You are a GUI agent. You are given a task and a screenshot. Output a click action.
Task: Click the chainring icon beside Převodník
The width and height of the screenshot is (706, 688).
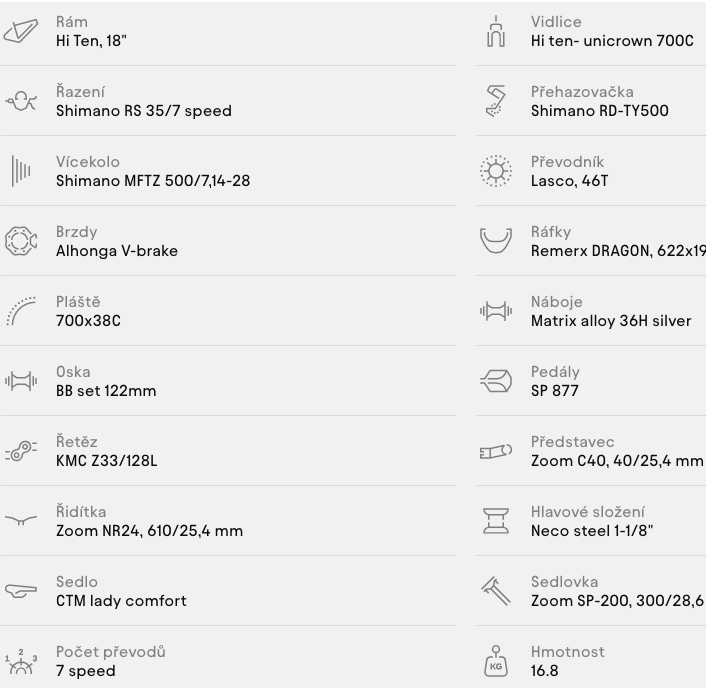point(496,171)
